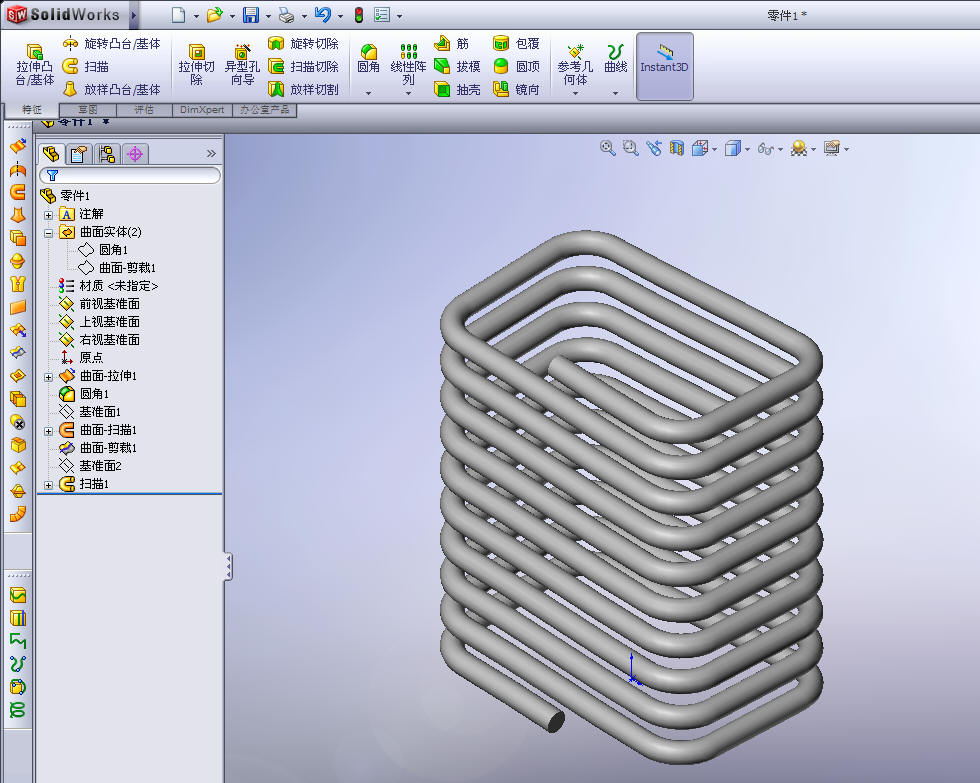Open the Curves (曲线) tool

[x=616, y=58]
